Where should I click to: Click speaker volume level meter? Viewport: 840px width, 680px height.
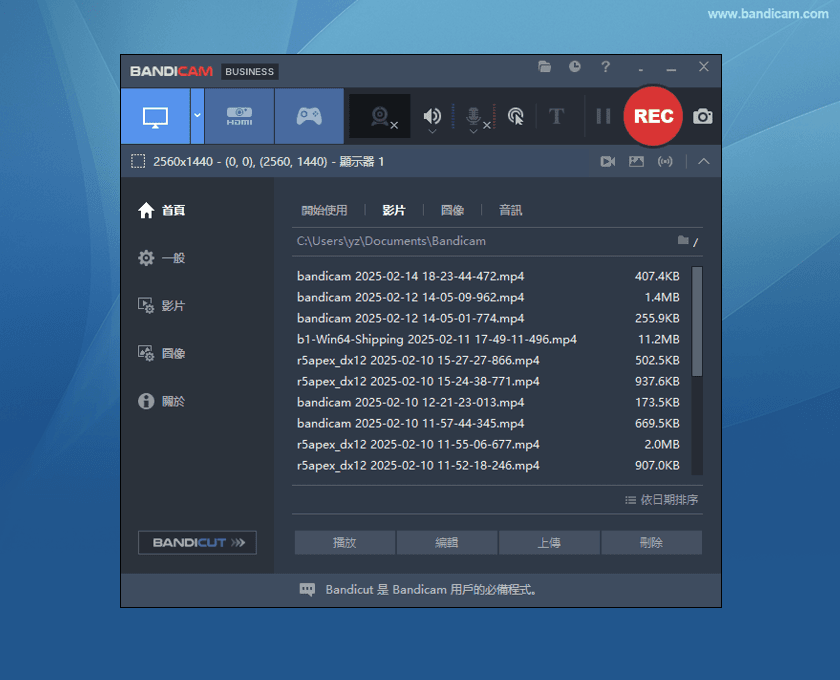453,116
